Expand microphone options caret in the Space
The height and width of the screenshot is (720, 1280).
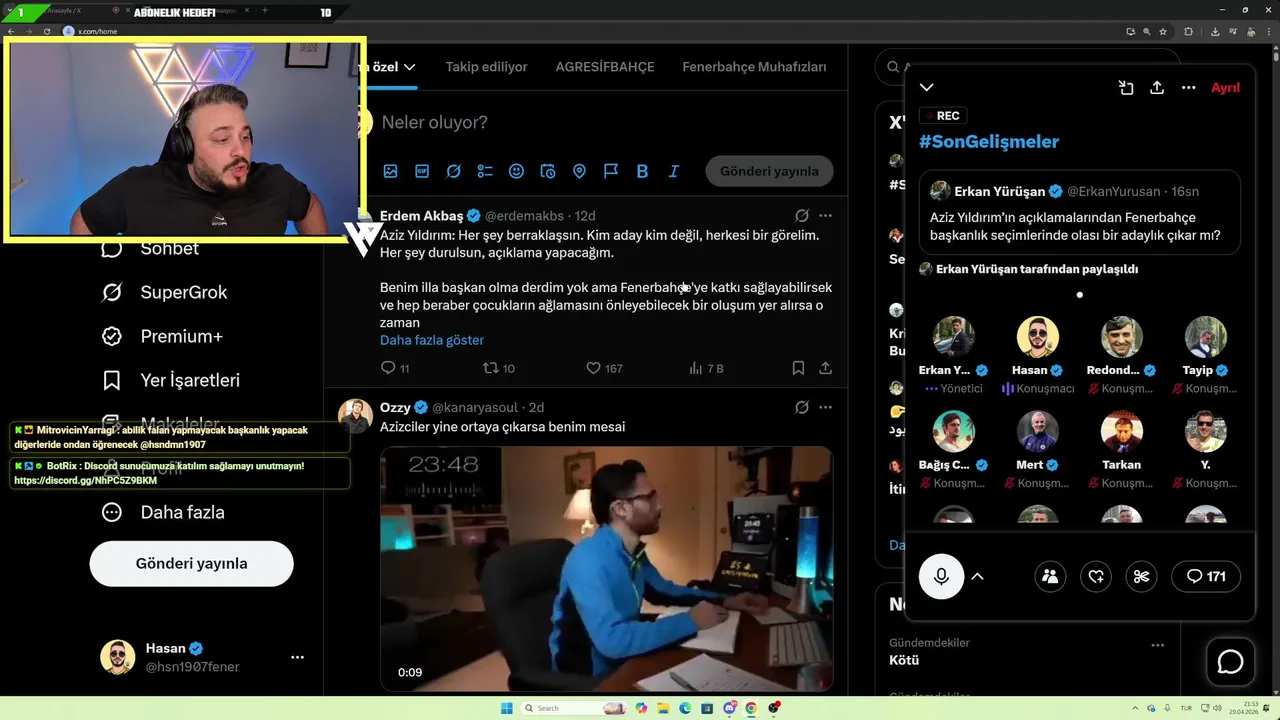(978, 576)
